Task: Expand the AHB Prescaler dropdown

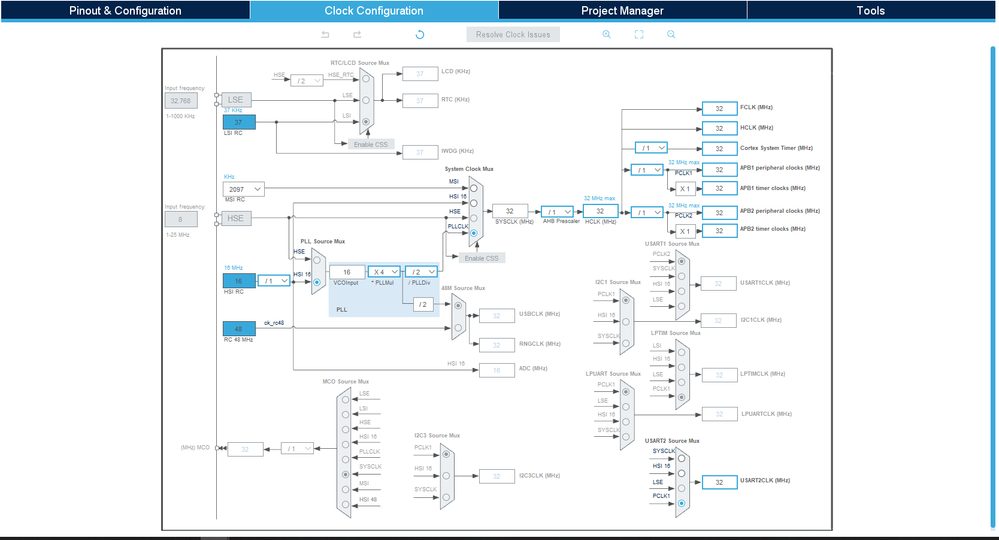Action: 557,211
